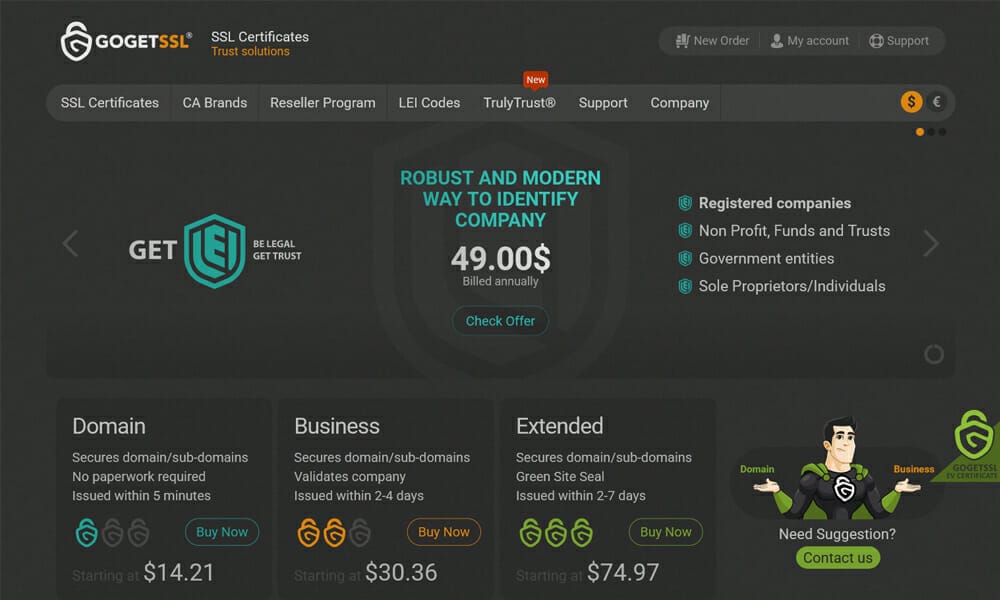1000x600 pixels.
Task: Click first green lock icon in Extended card
Action: (531, 532)
